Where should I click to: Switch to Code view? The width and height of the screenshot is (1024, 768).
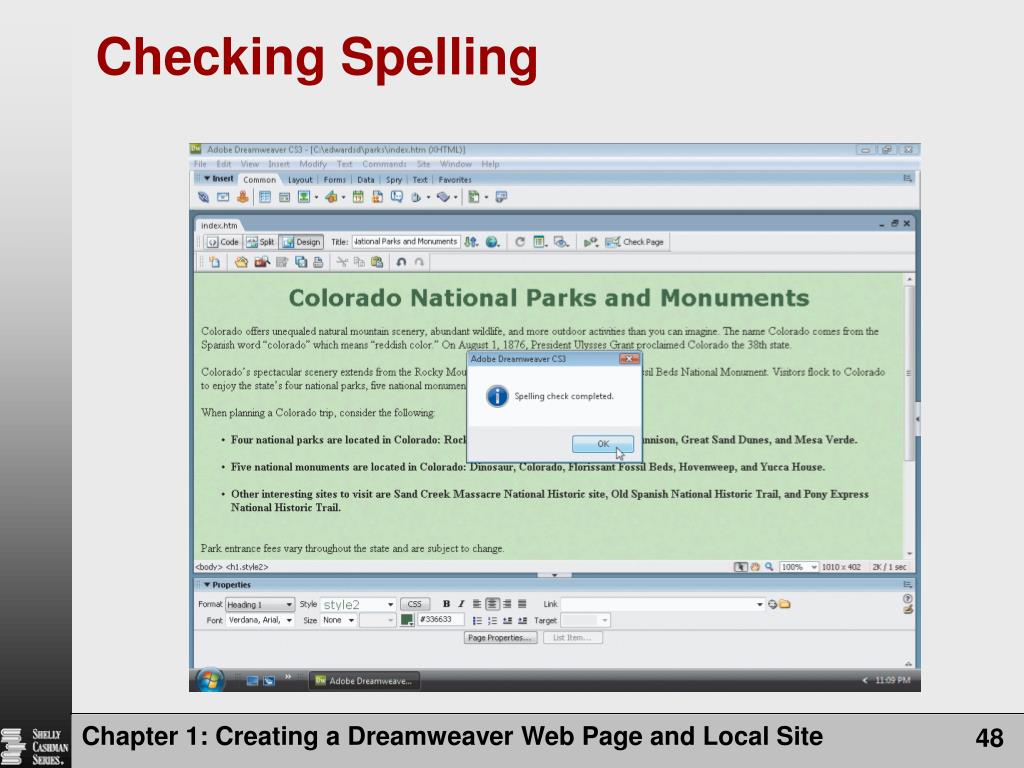pyautogui.click(x=223, y=242)
